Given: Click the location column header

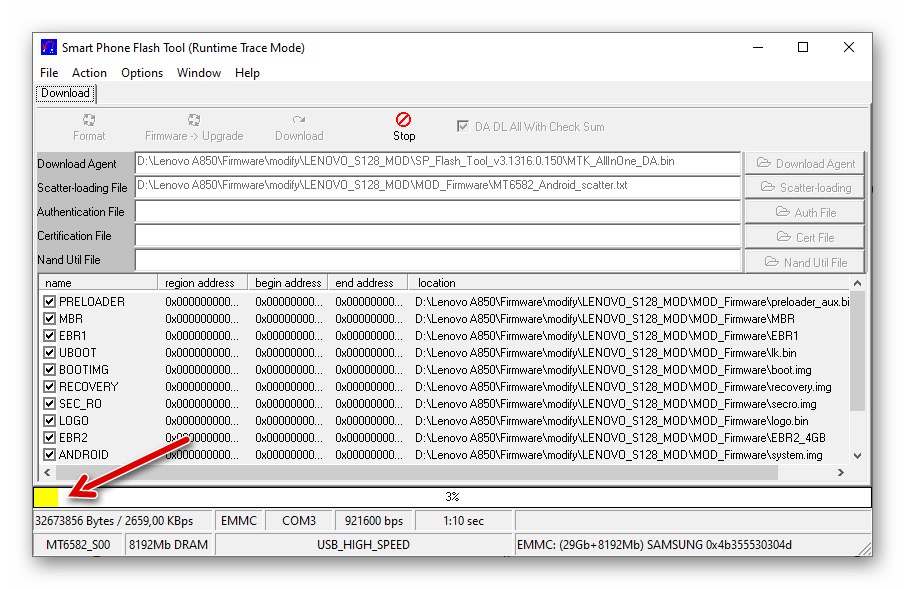Looking at the screenshot, I should [629, 283].
